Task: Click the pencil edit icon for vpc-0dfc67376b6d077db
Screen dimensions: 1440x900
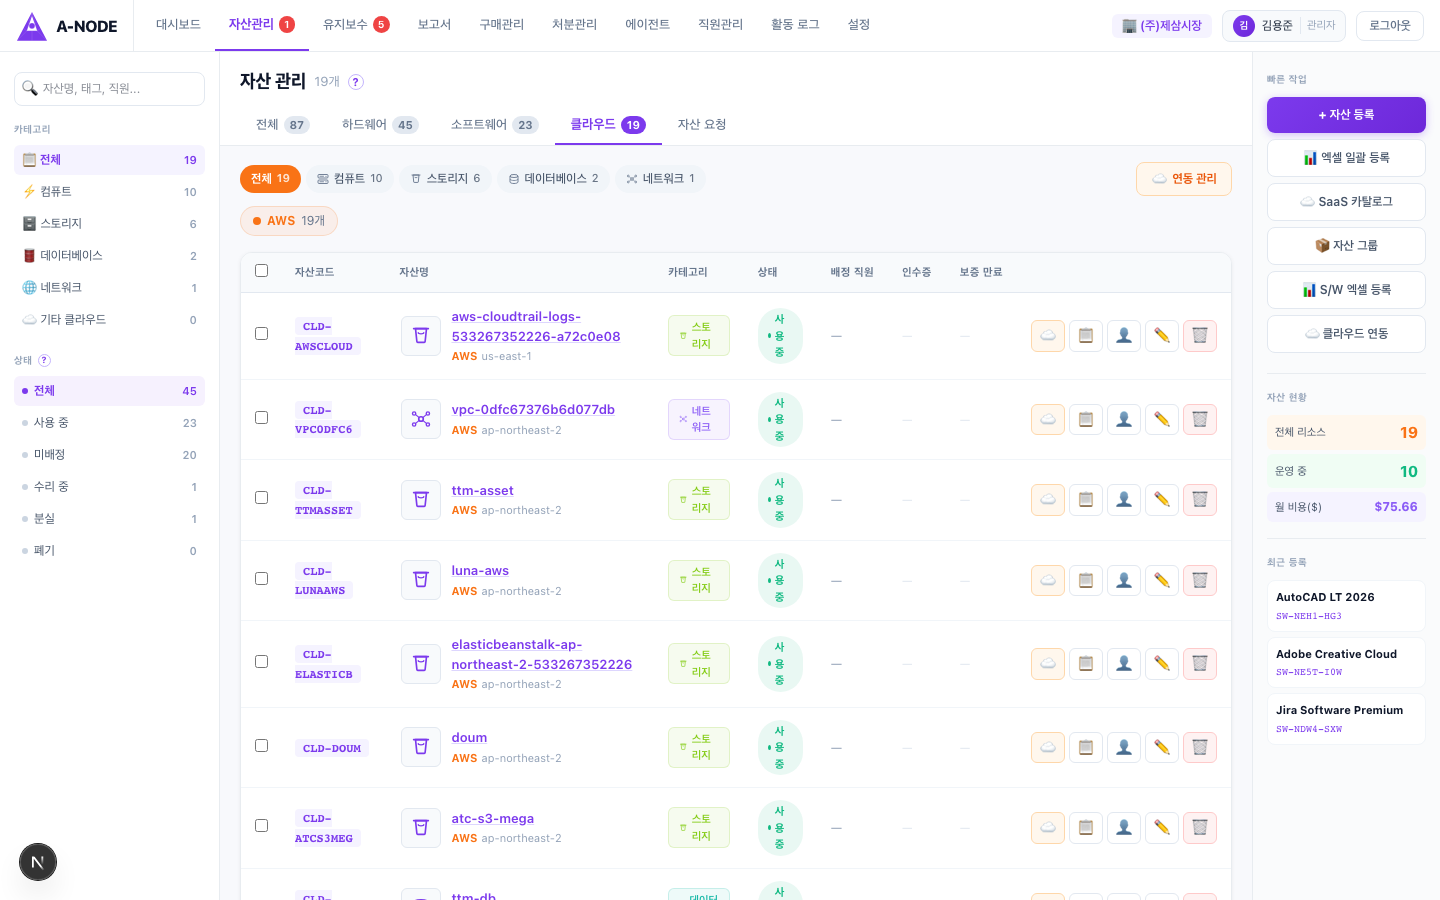Action: tap(1161, 420)
